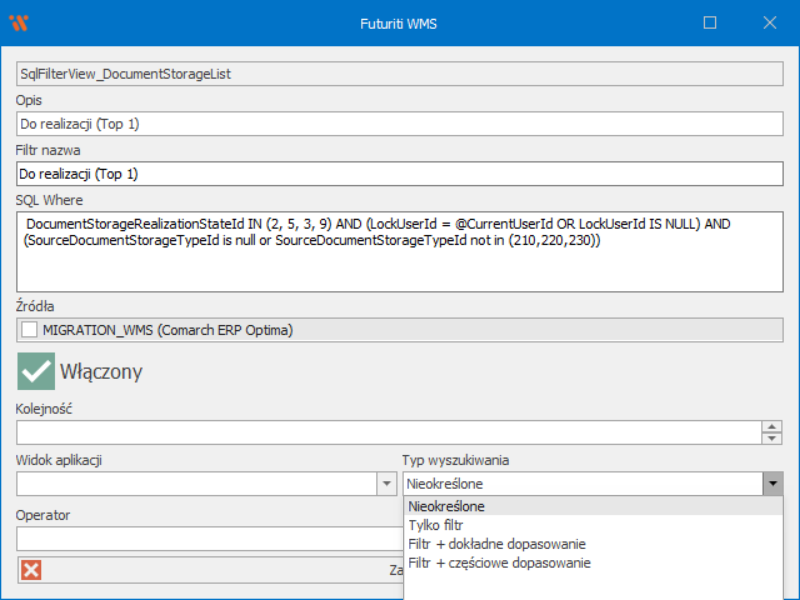Expand the Widok aplikacji dropdown arrow
This screenshot has height=600, width=800.
(x=386, y=483)
